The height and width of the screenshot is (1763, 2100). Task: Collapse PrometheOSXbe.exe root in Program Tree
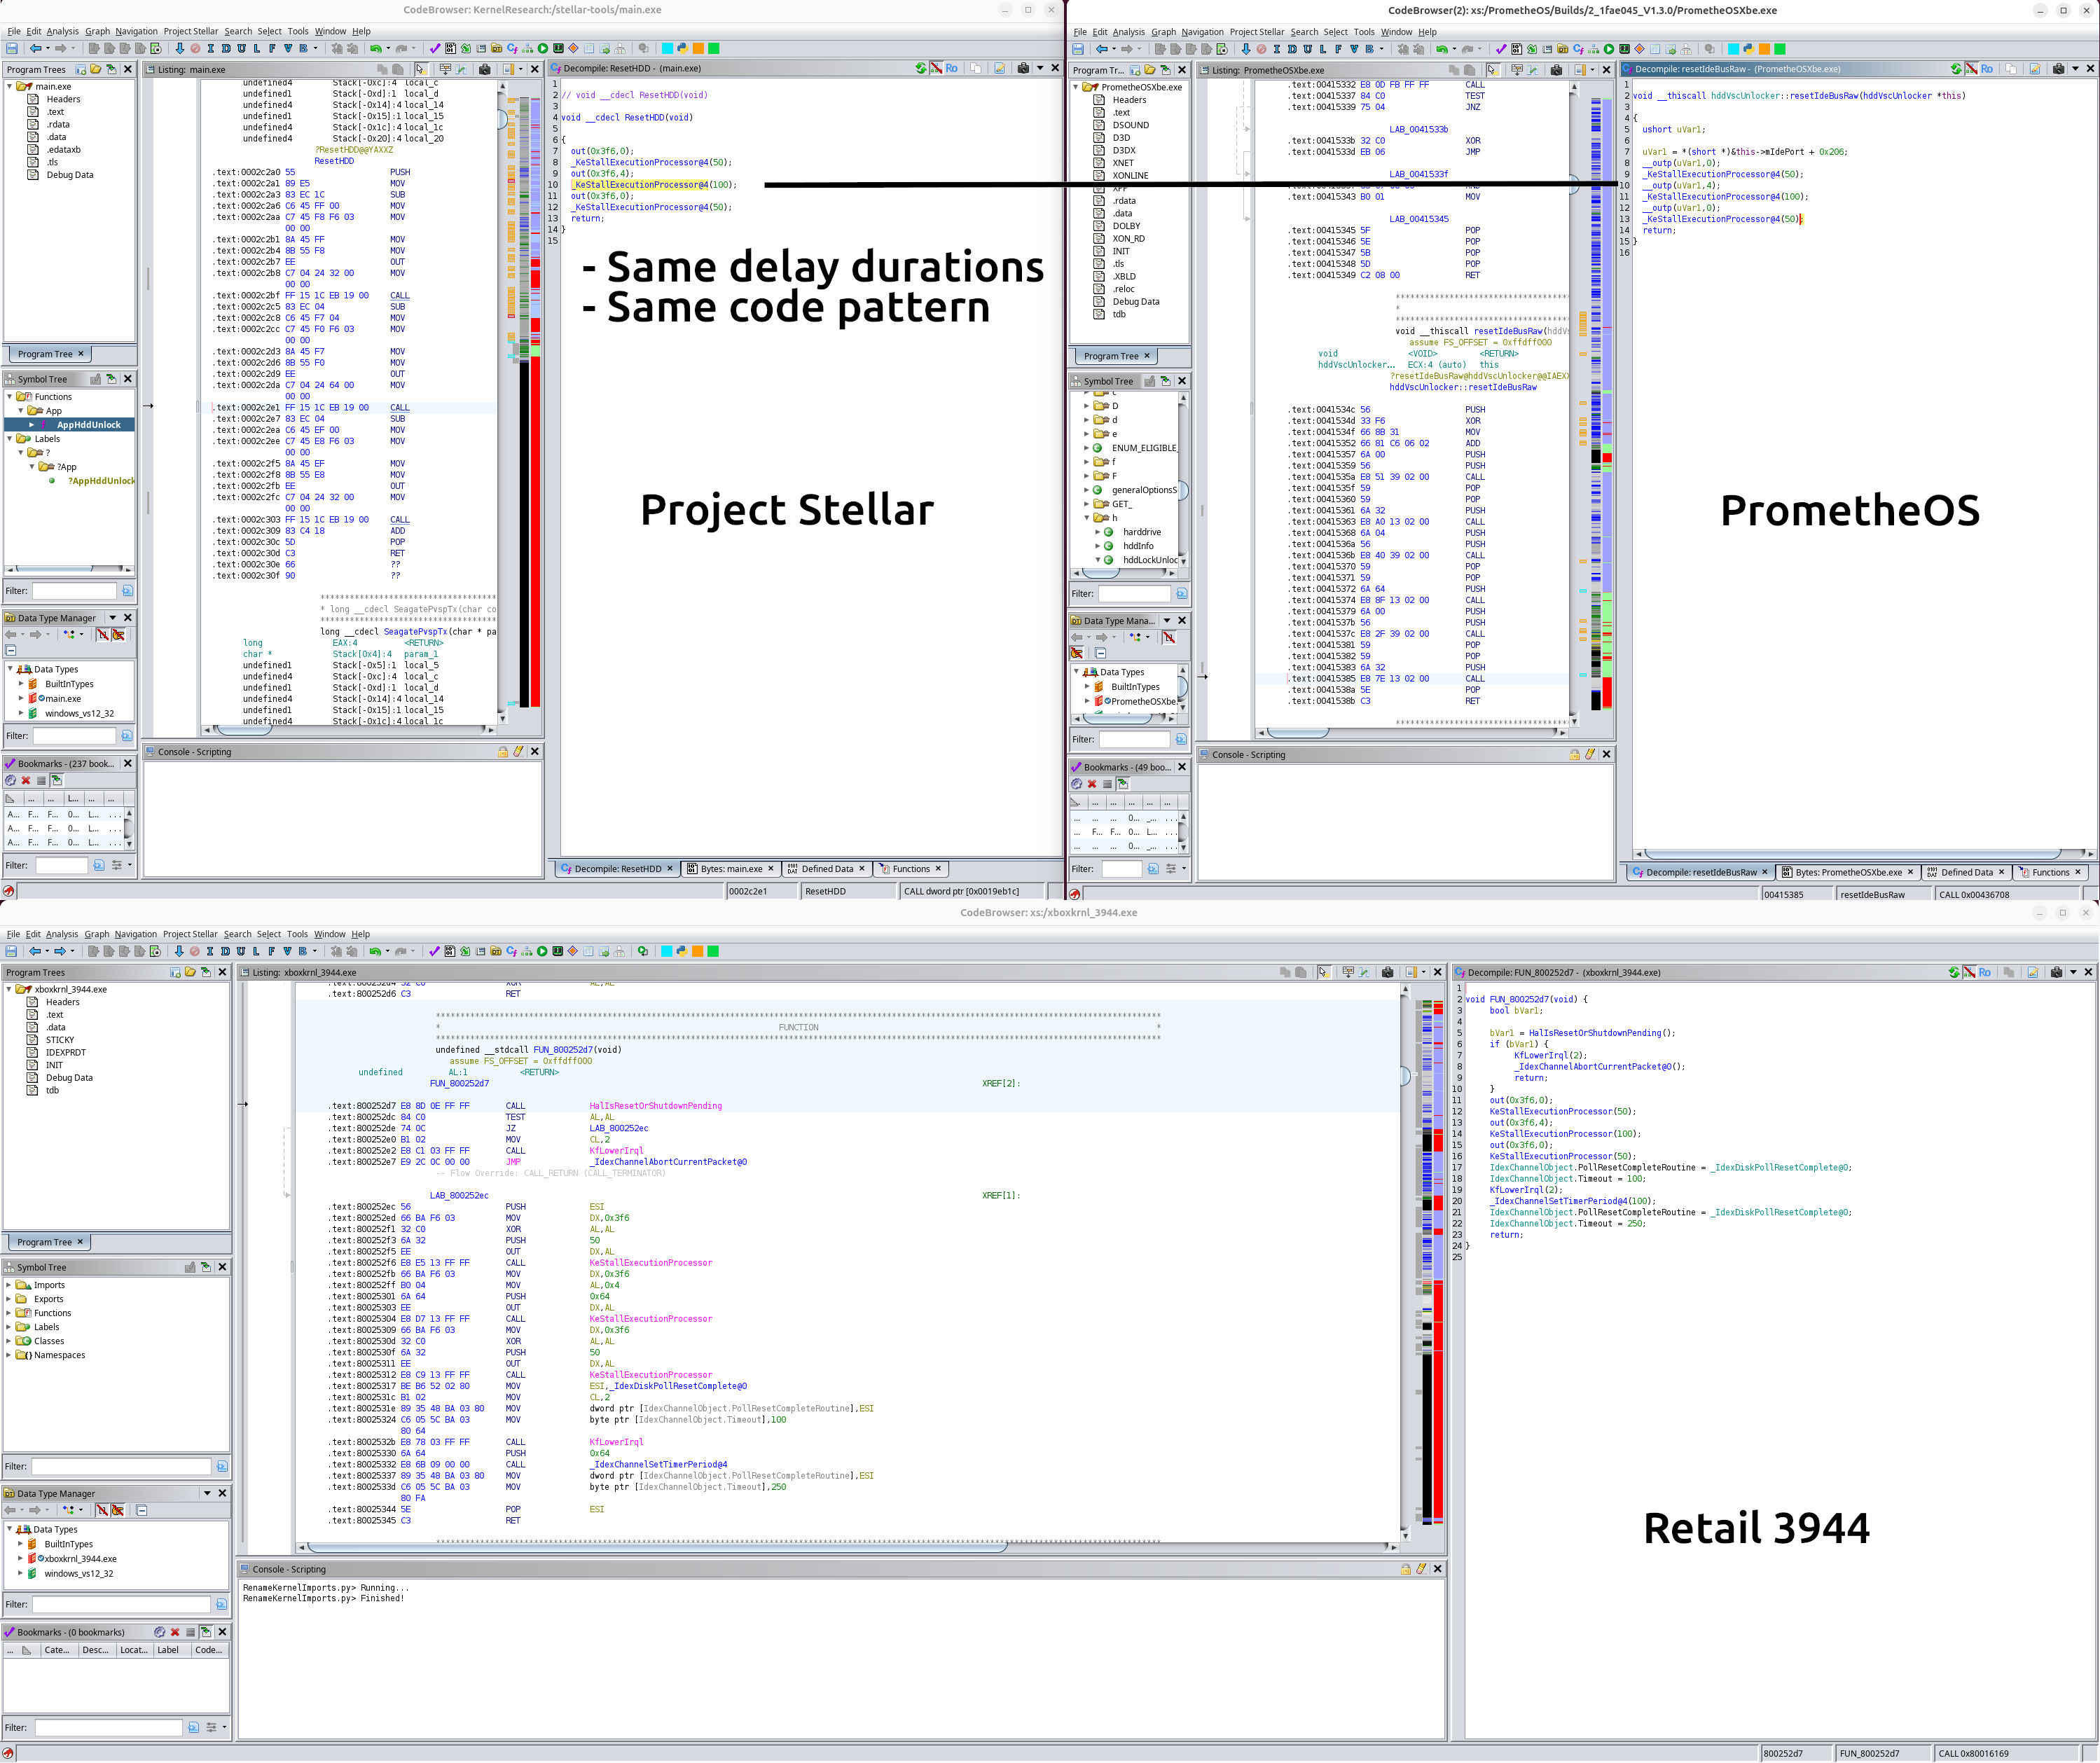pyautogui.click(x=1076, y=87)
